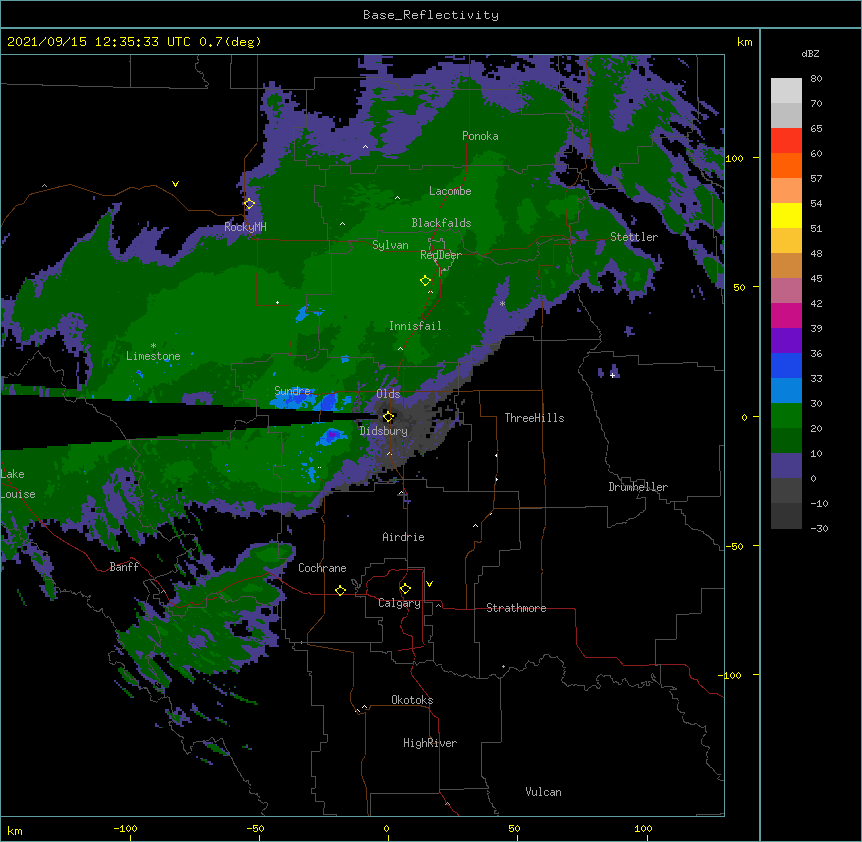This screenshot has height=842, width=862.
Task: Click the yellow radar site marker near Olds
Action: click(389, 417)
